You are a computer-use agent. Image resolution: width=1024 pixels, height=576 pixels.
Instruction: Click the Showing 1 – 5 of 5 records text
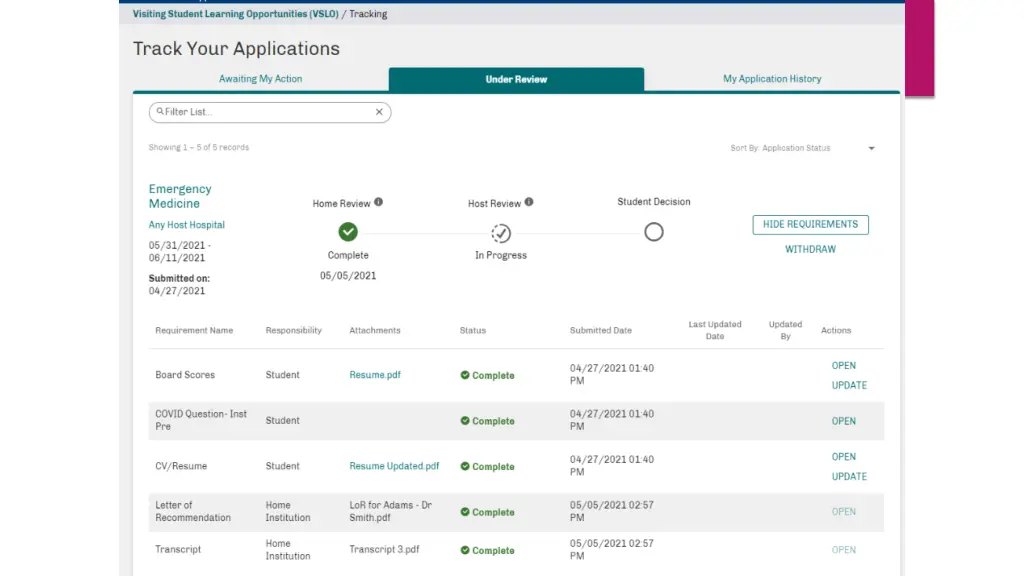199,148
